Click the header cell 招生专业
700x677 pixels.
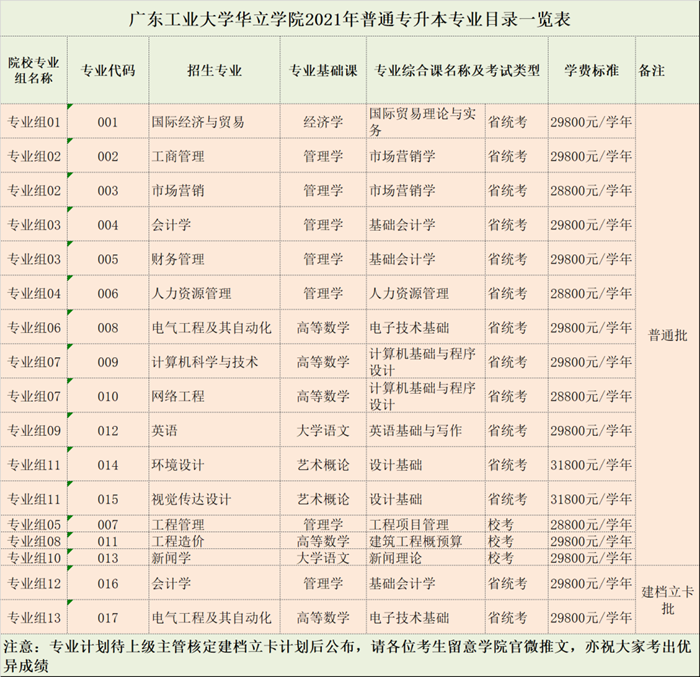click(214, 70)
